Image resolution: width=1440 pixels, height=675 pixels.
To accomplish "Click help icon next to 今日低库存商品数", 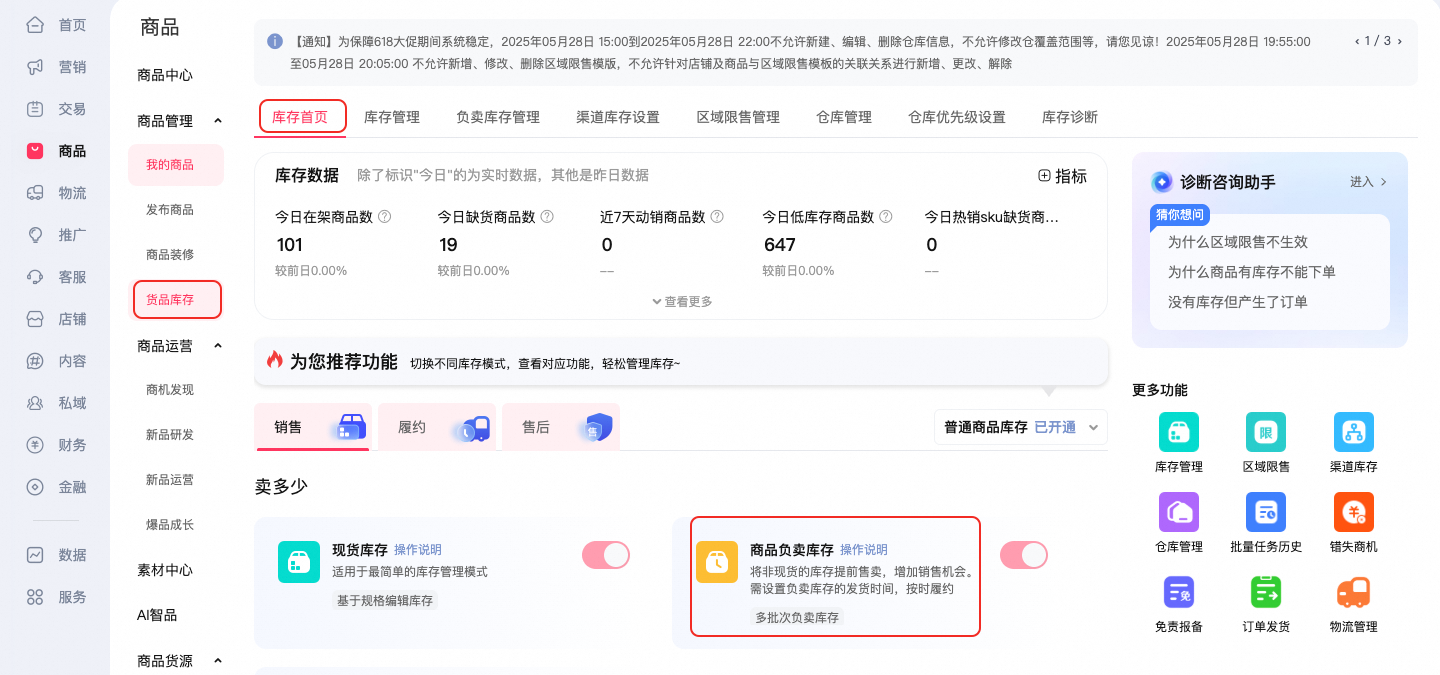I will click(x=886, y=216).
